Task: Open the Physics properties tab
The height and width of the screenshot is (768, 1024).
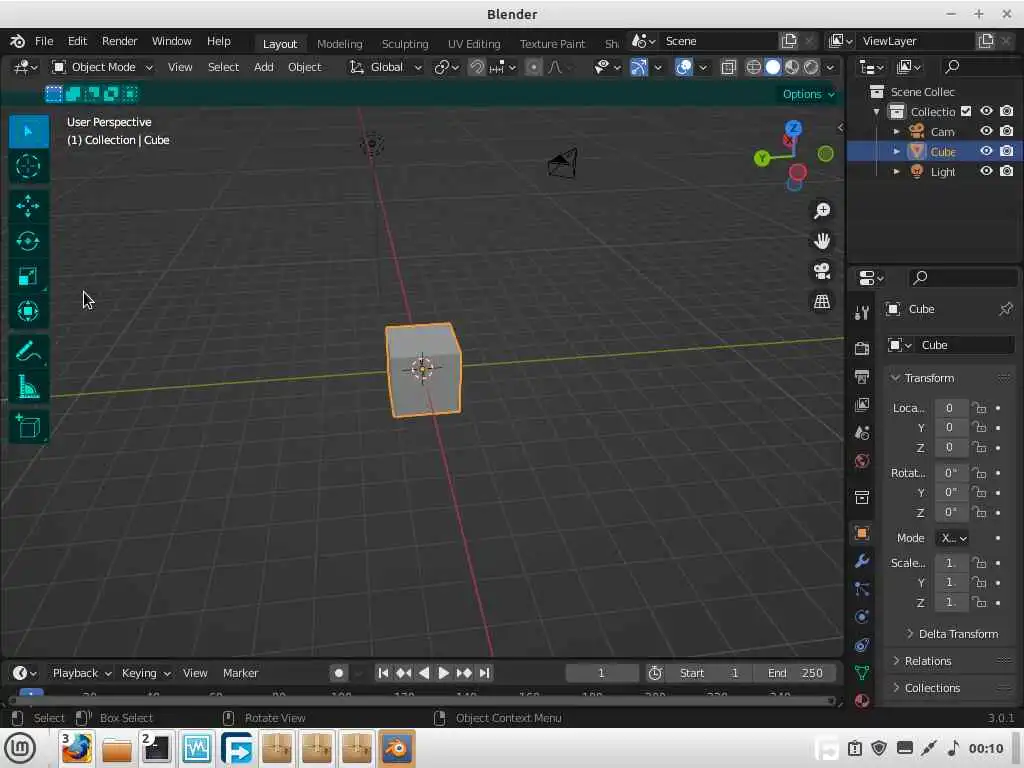Action: 862,617
